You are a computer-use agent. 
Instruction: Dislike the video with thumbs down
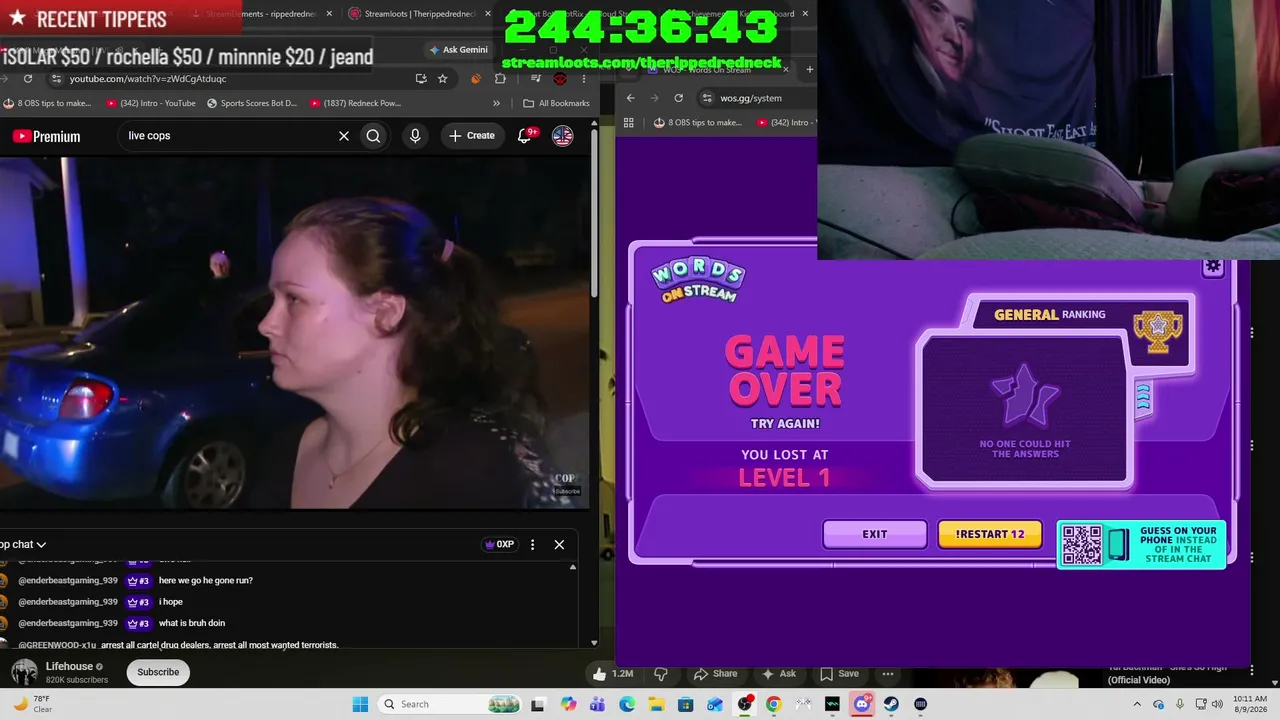coord(660,674)
